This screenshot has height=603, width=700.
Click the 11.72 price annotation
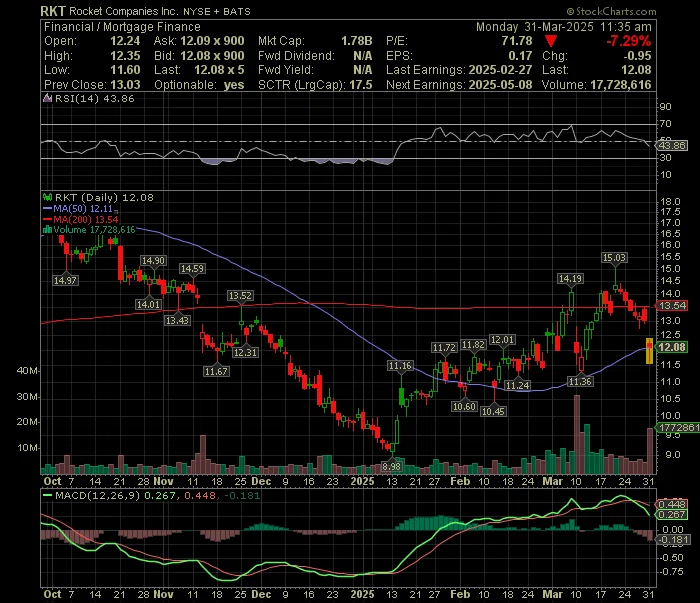click(444, 348)
